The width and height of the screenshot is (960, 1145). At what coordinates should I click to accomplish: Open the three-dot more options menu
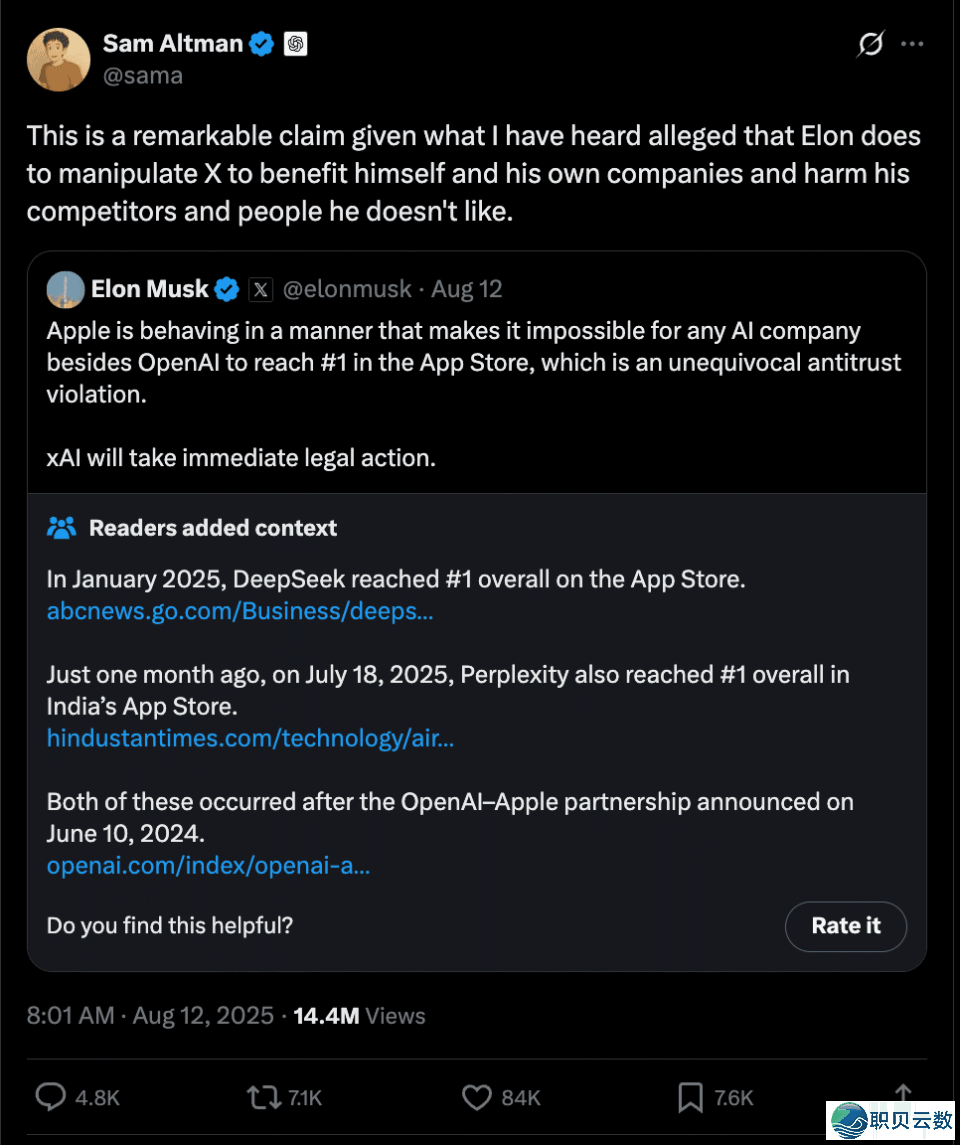pos(912,44)
